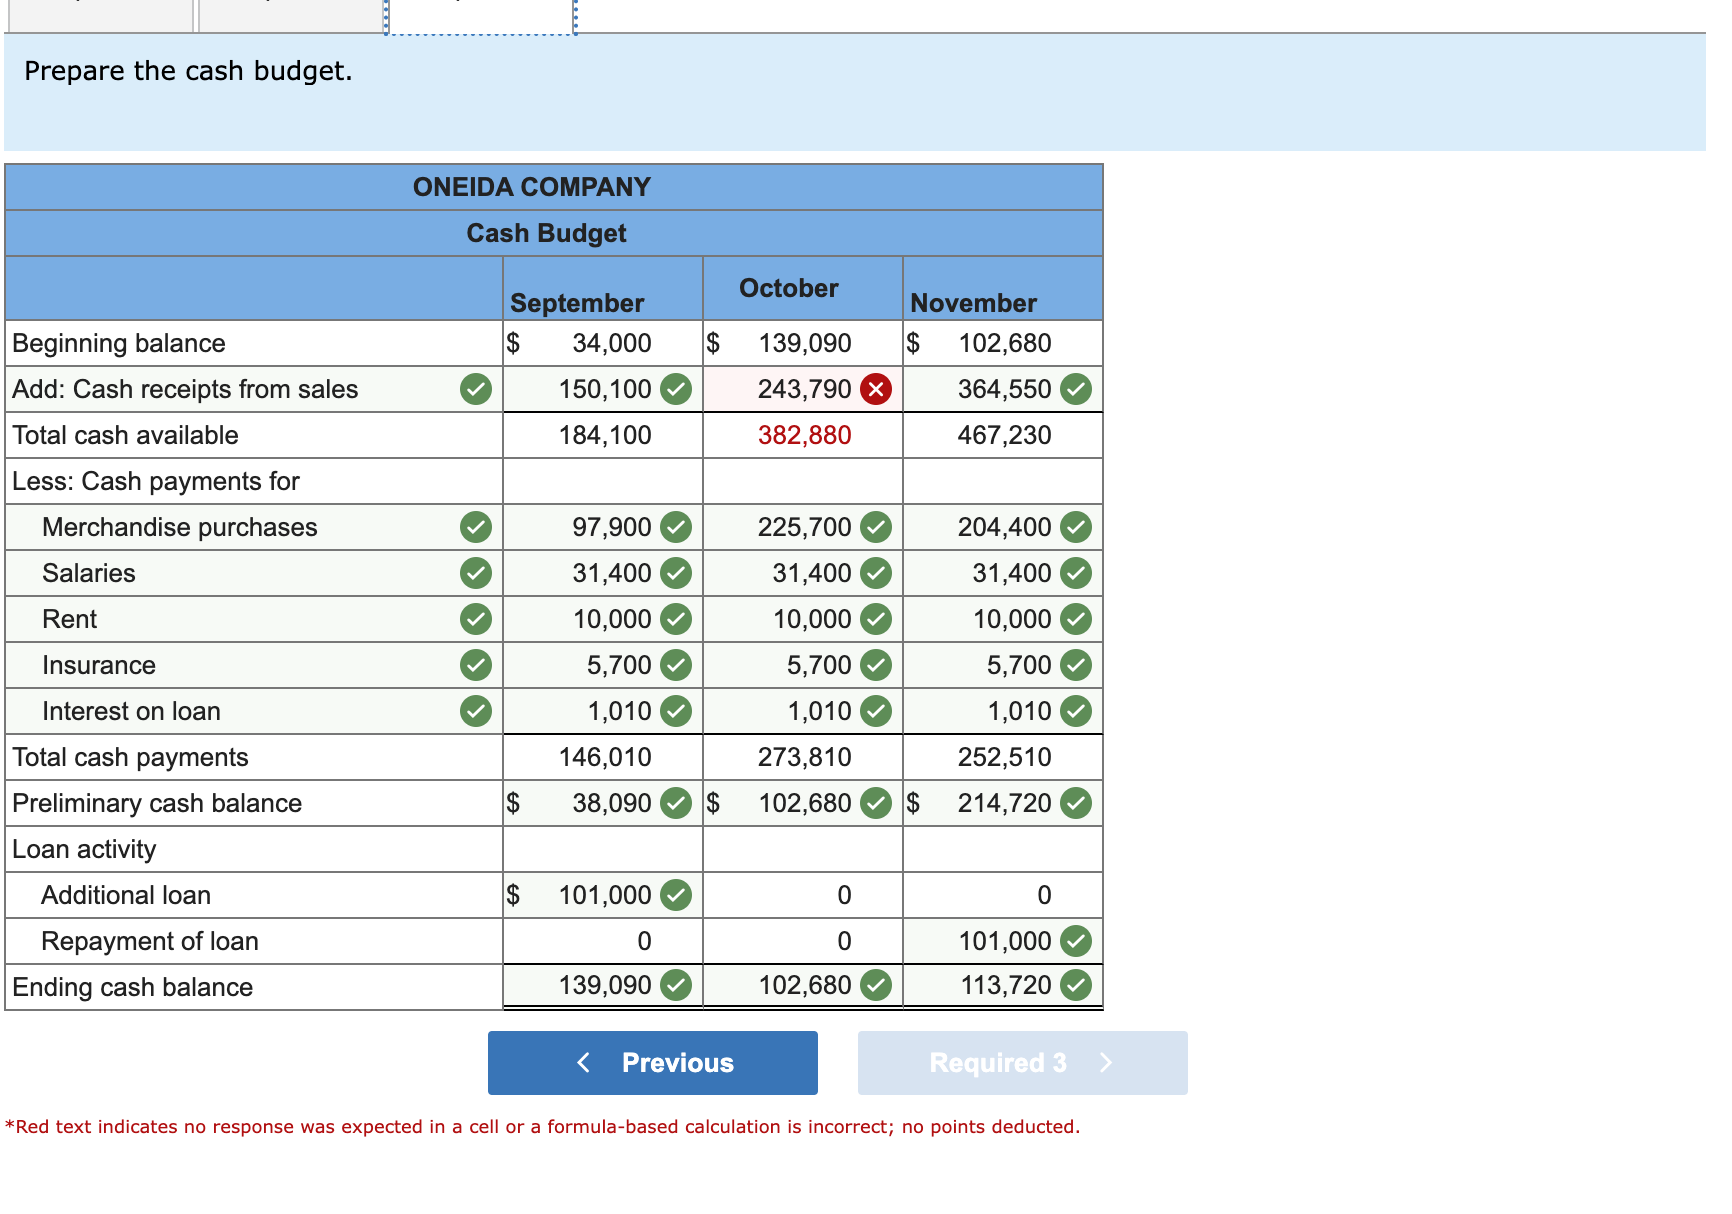The width and height of the screenshot is (1732, 1214).
Task: Click green check next to Rent label
Action: coord(476,619)
